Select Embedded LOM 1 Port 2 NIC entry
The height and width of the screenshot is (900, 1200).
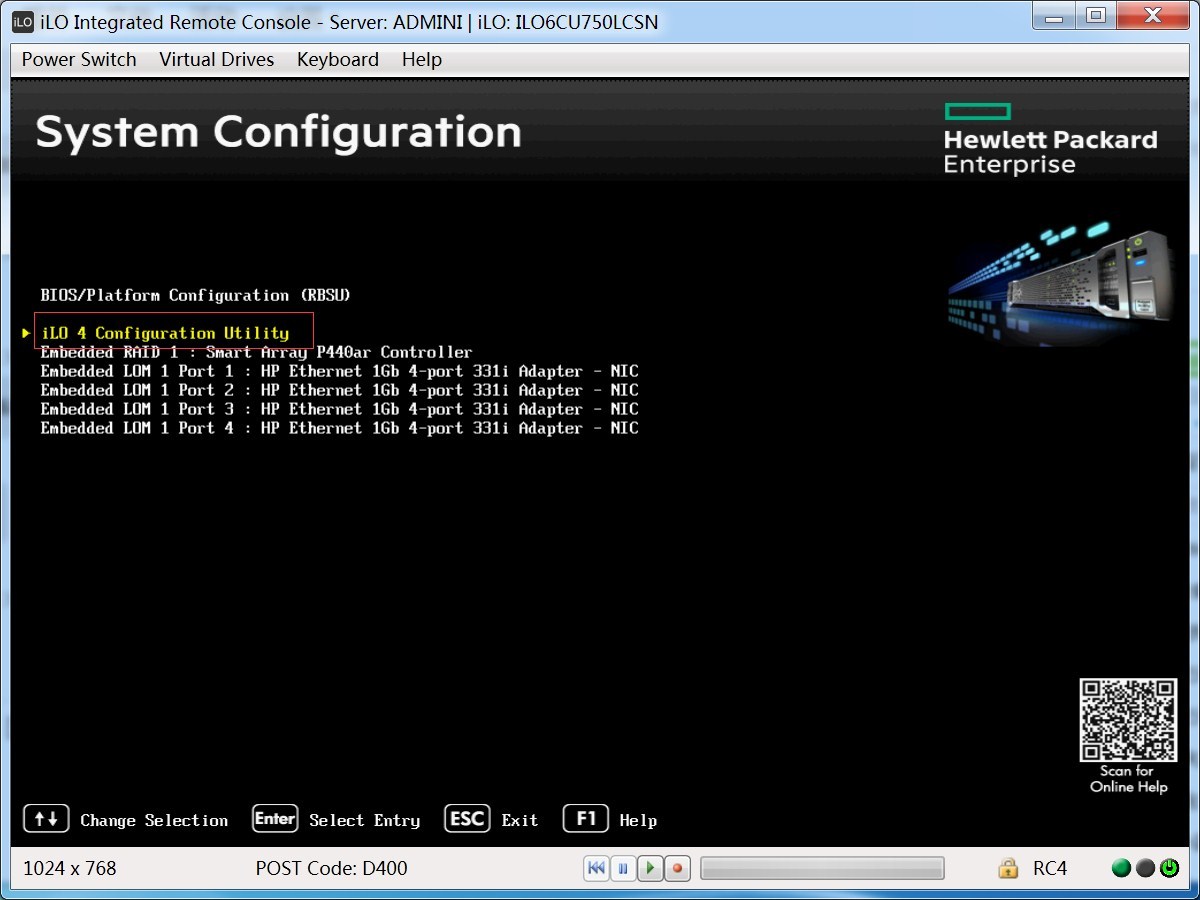[x=339, y=390]
